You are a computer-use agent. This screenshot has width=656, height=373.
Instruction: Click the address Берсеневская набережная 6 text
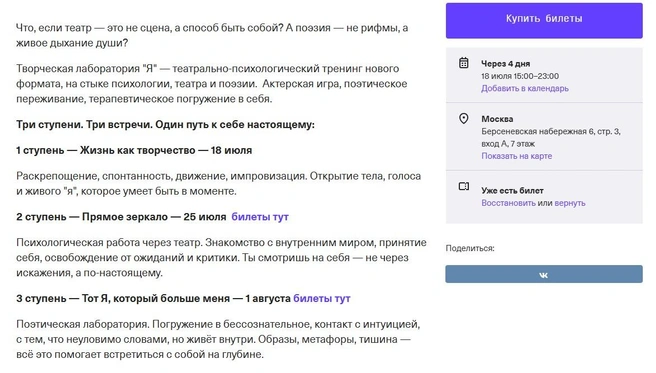coord(551,138)
